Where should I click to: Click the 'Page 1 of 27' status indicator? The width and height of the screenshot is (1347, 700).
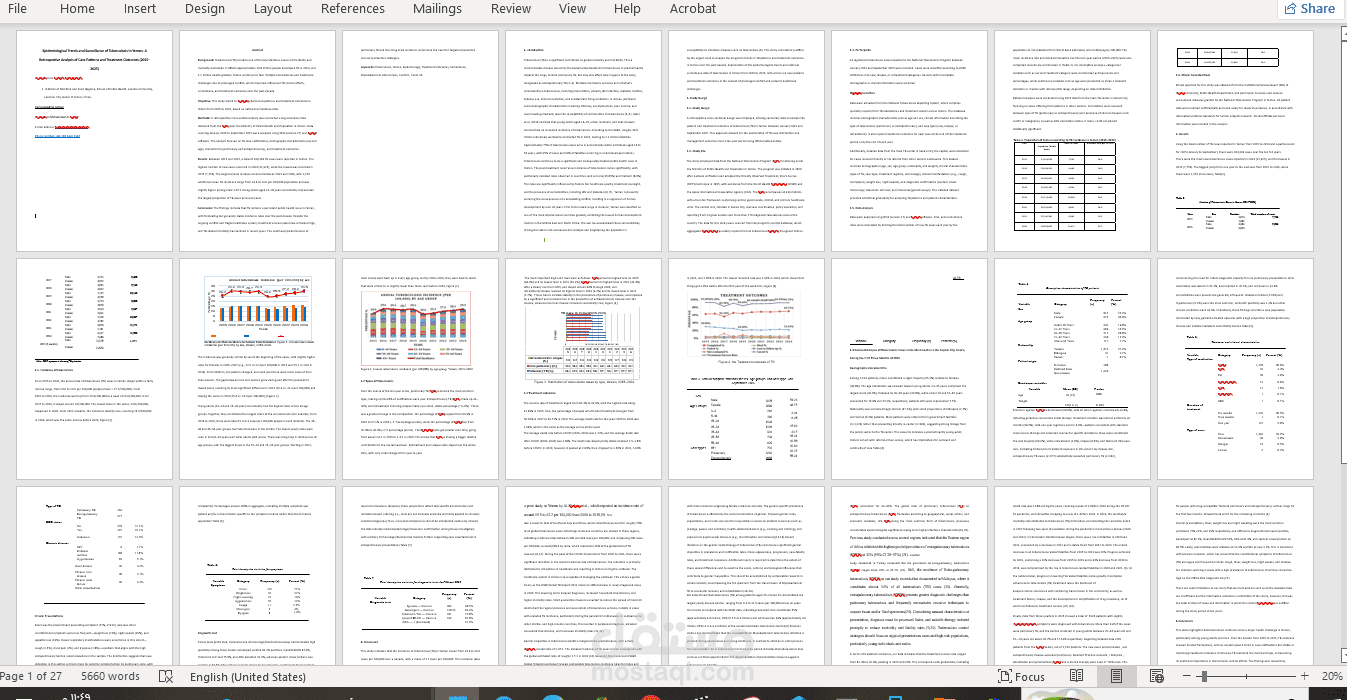pyautogui.click(x=32, y=677)
